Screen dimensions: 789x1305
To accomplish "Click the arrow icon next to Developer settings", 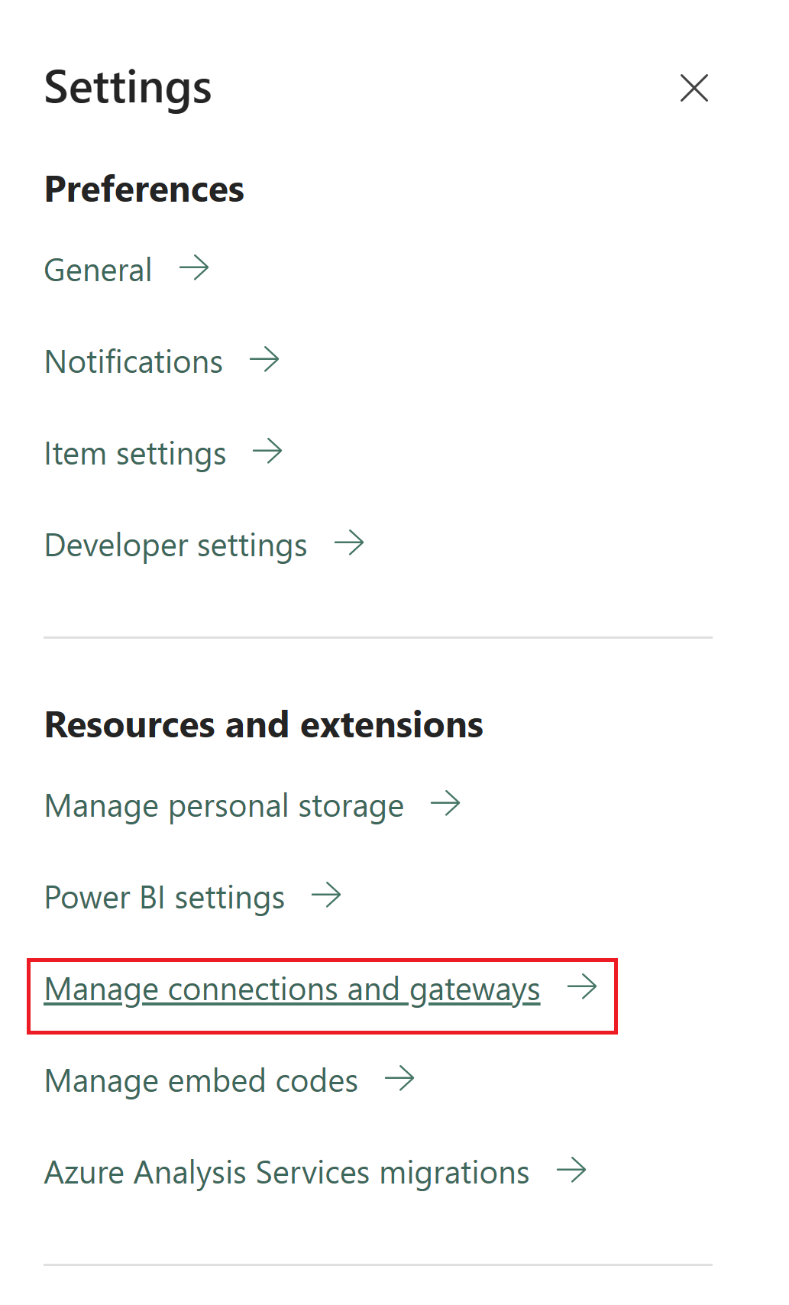I will [349, 543].
